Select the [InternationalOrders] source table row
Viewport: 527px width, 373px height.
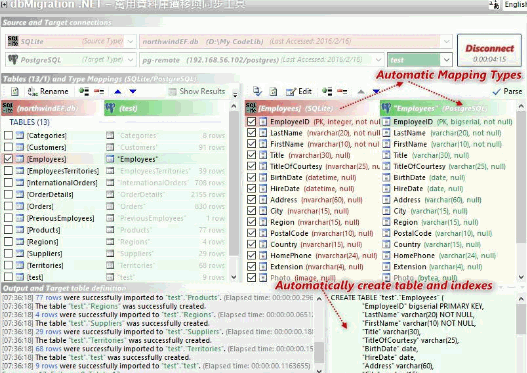tap(52, 183)
